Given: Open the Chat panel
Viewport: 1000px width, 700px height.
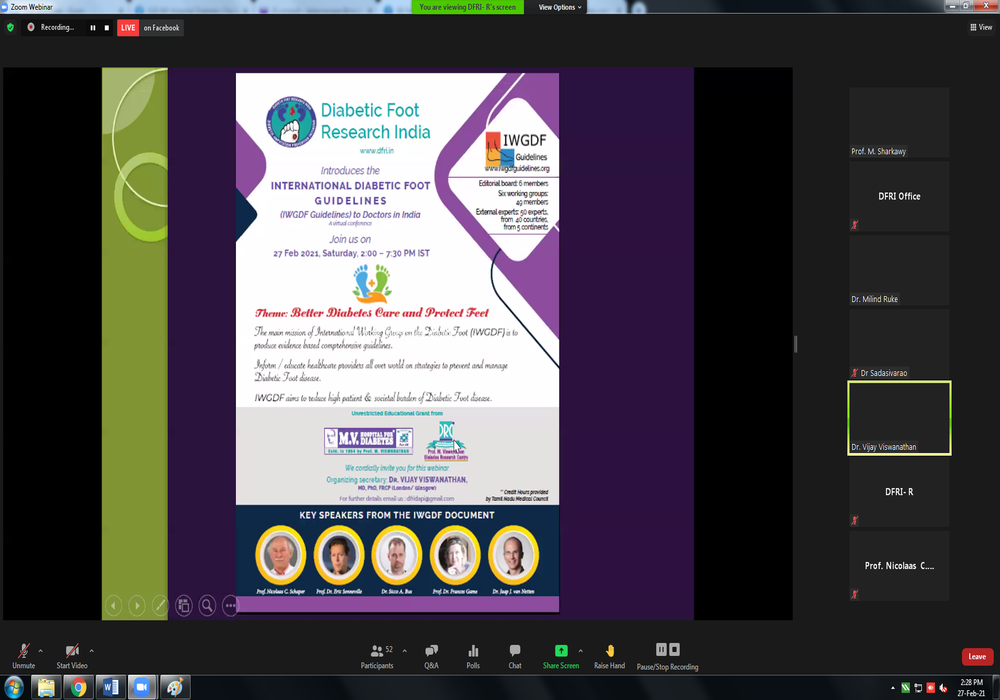Looking at the screenshot, I should click(514, 655).
